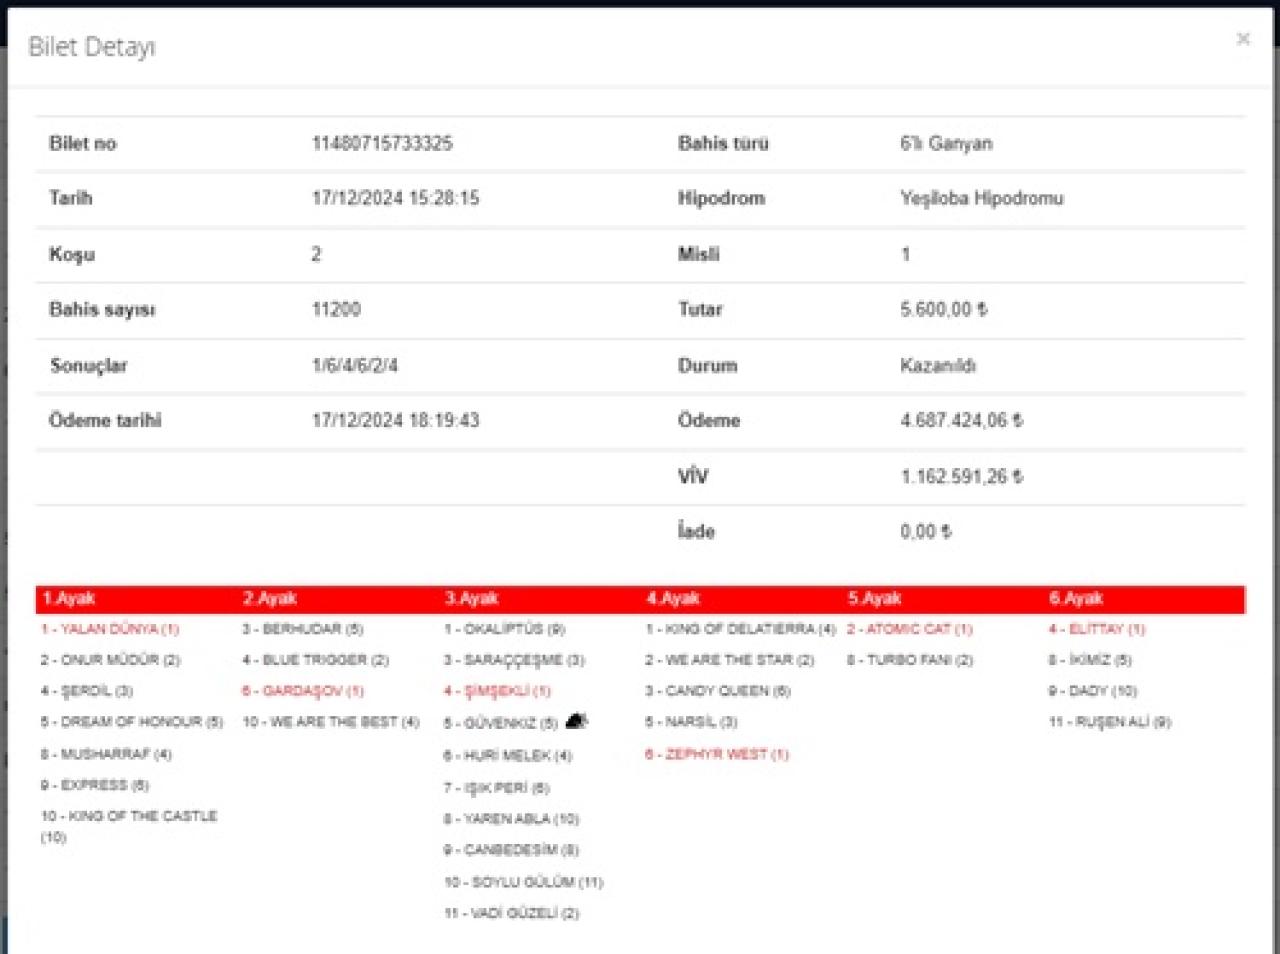Click VADİ GÜZELİ at list bottom
Viewport: 1280px width, 954px height.
tap(511, 913)
